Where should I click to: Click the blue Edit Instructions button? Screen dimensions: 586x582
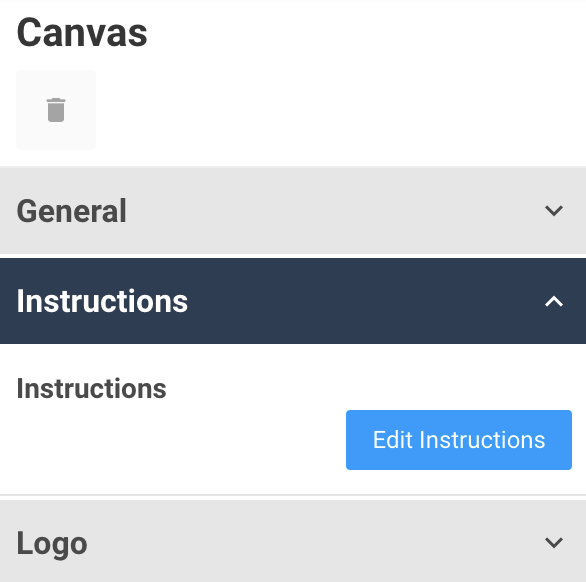point(459,440)
